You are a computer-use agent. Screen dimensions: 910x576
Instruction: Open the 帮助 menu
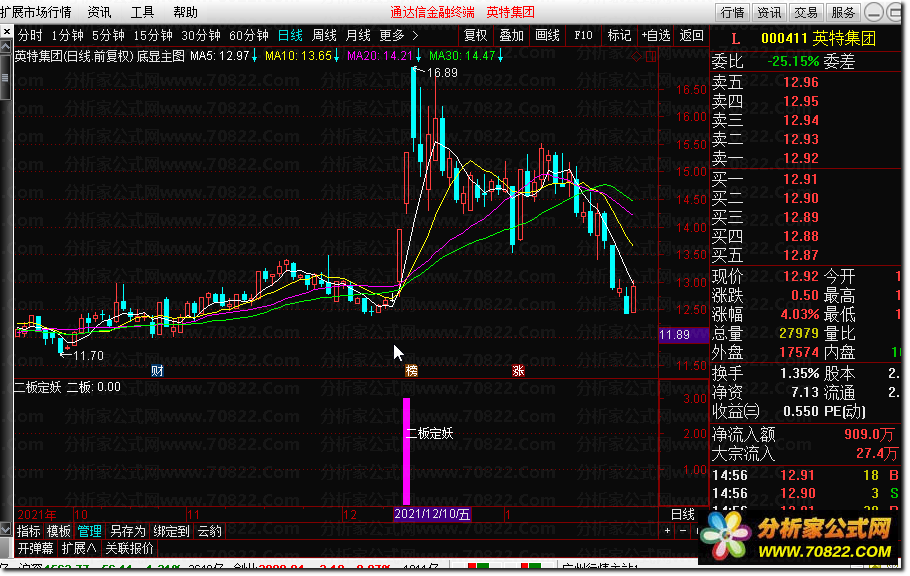point(185,12)
